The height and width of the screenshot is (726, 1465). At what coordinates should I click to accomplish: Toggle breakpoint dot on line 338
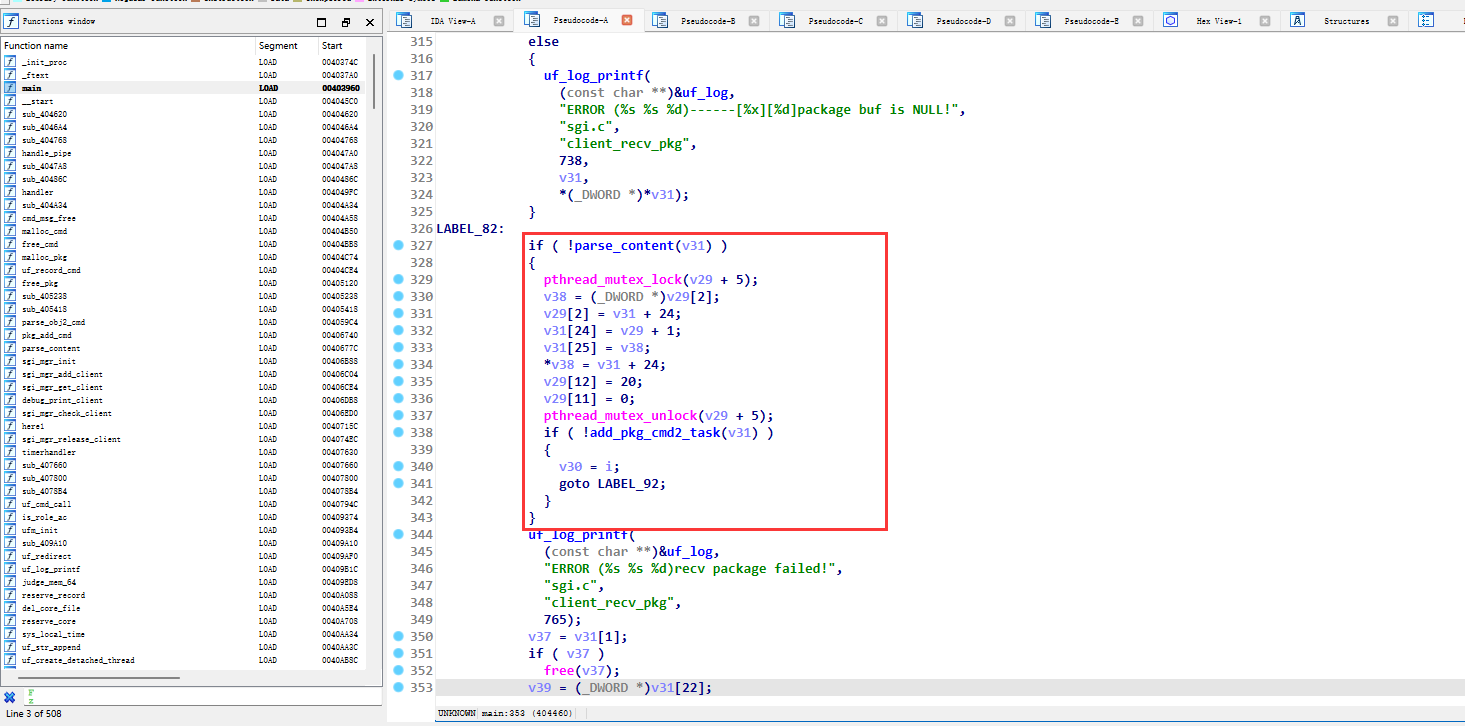point(398,432)
